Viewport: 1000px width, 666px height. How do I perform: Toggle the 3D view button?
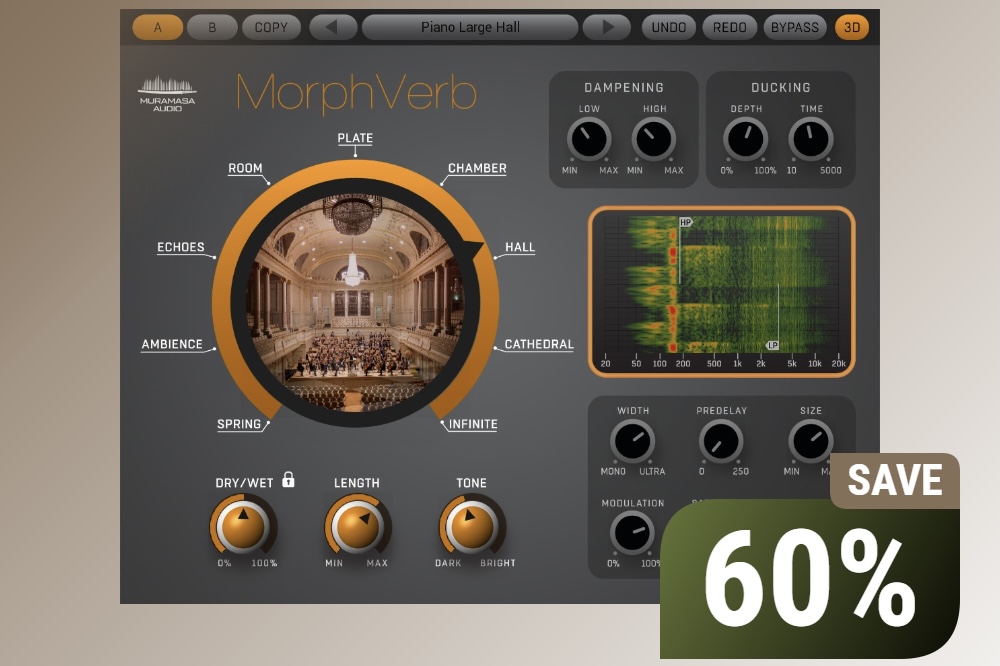pos(852,27)
